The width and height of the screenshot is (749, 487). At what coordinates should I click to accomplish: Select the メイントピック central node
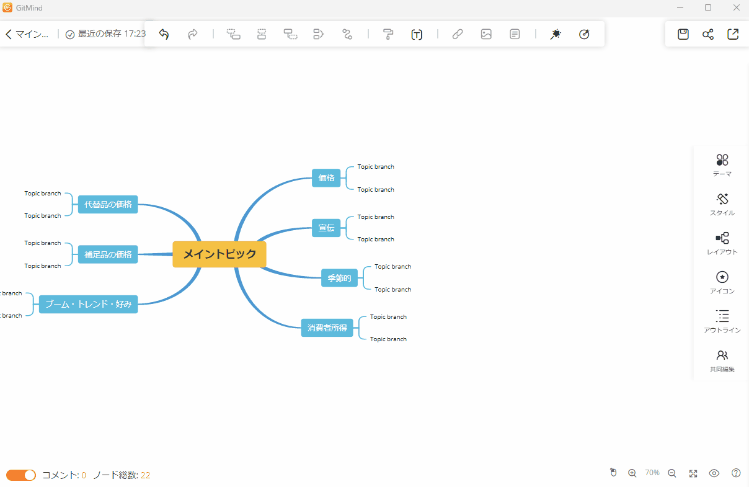(x=219, y=254)
